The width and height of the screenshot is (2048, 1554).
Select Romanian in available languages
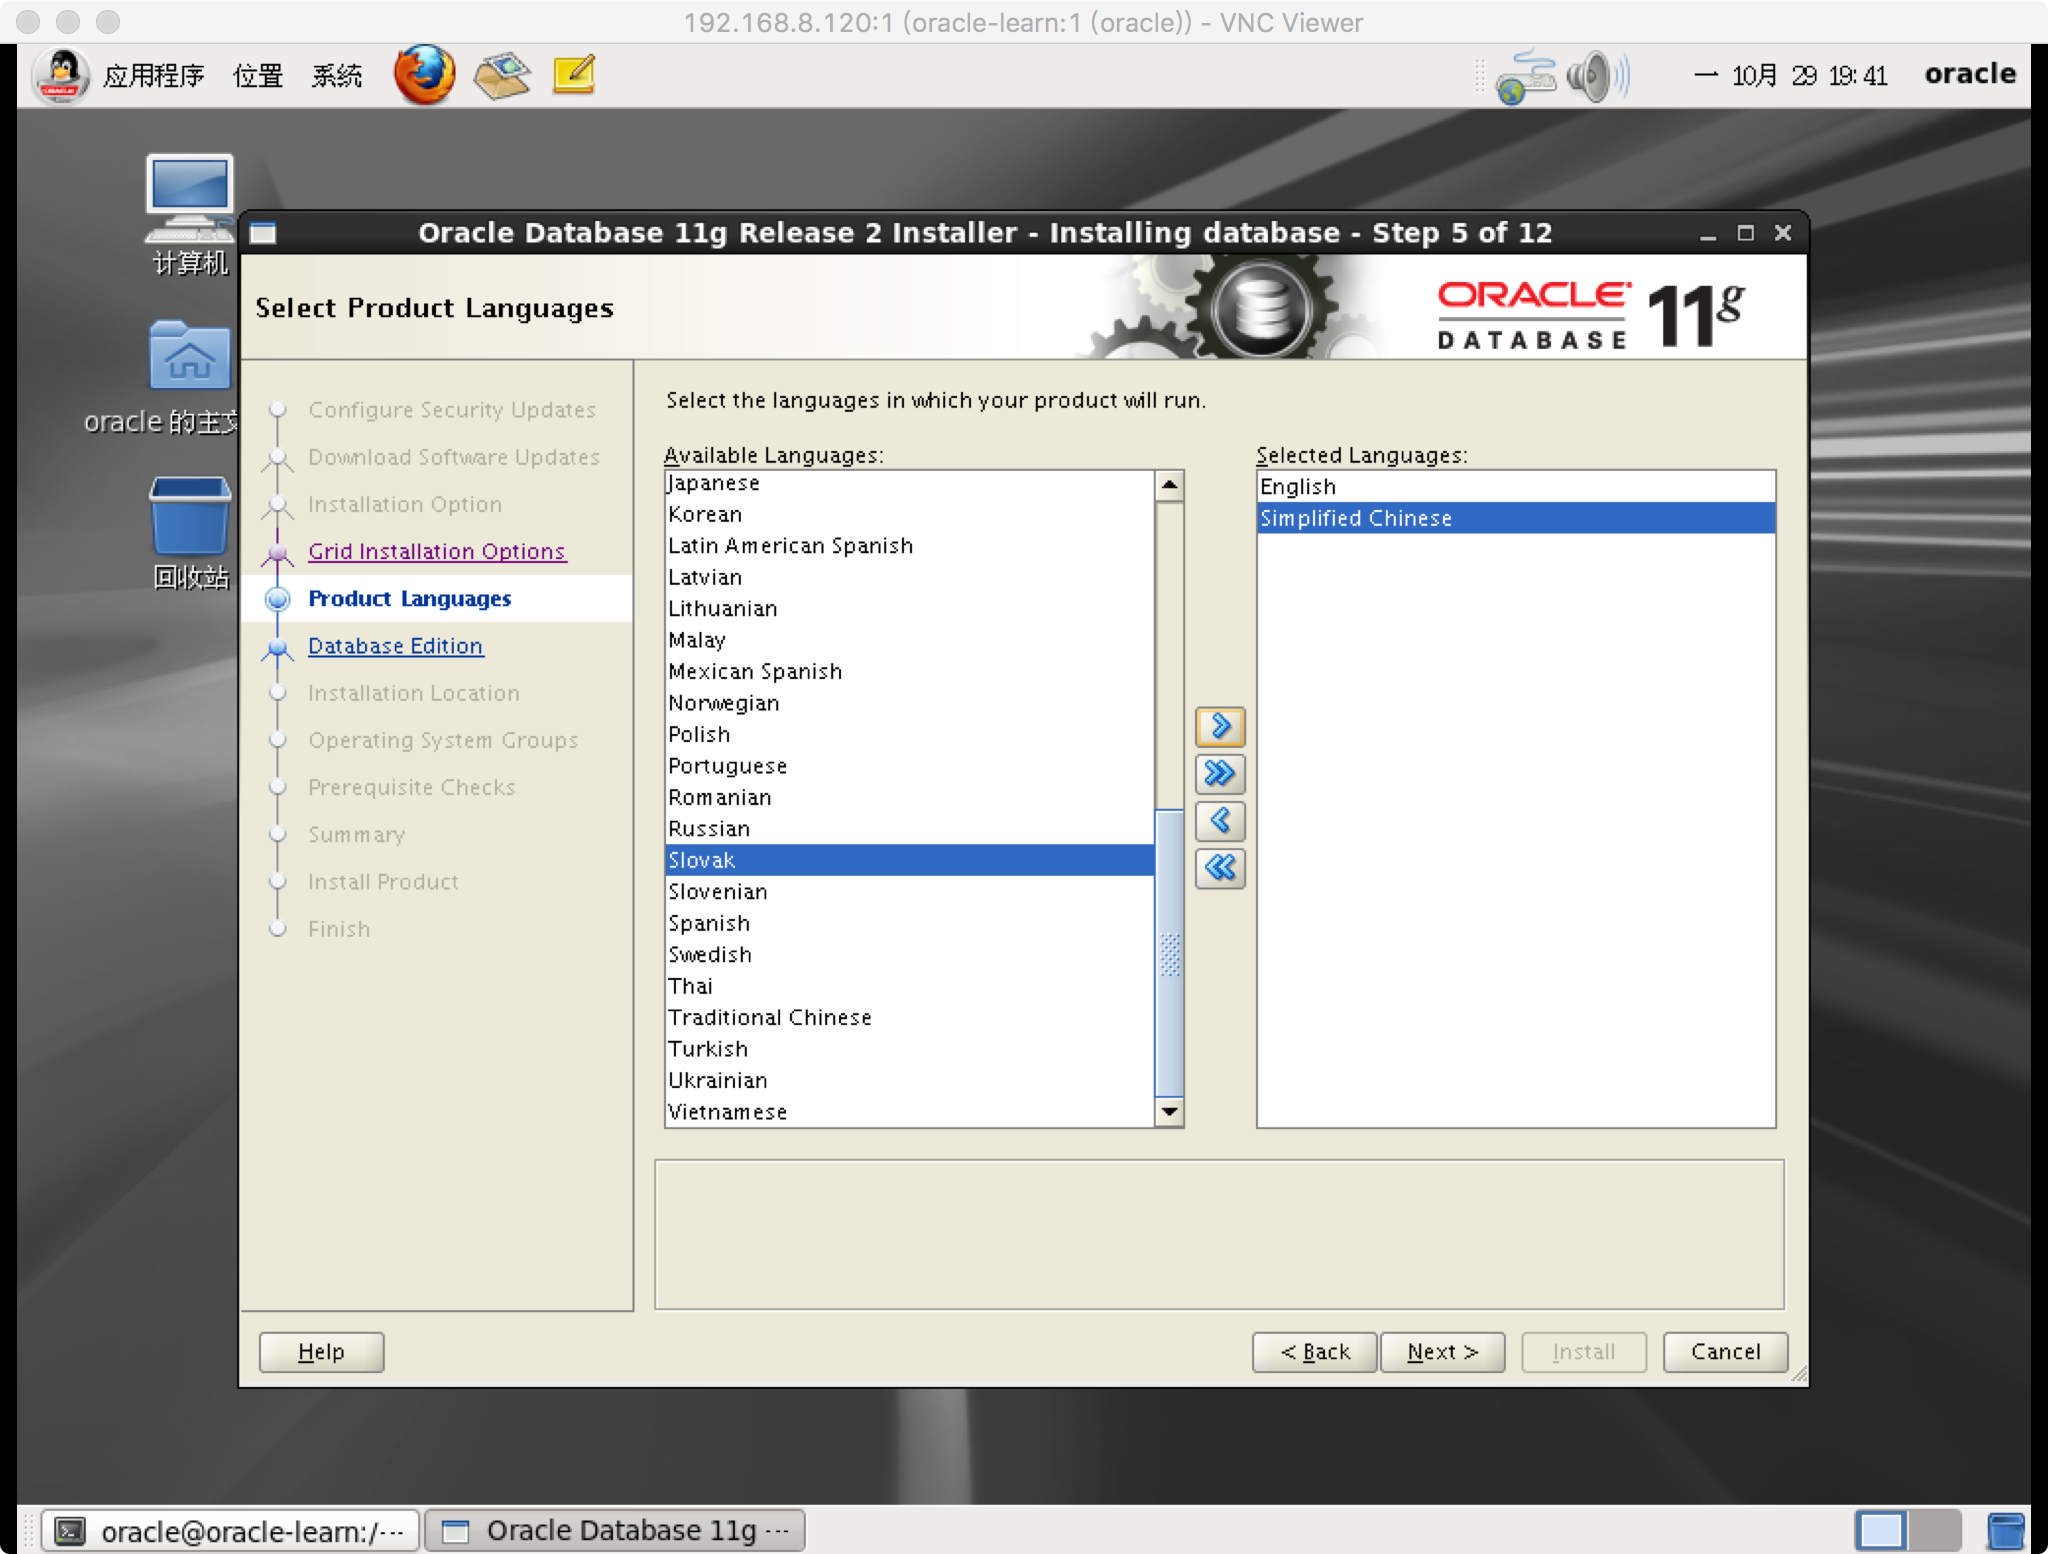coord(909,797)
